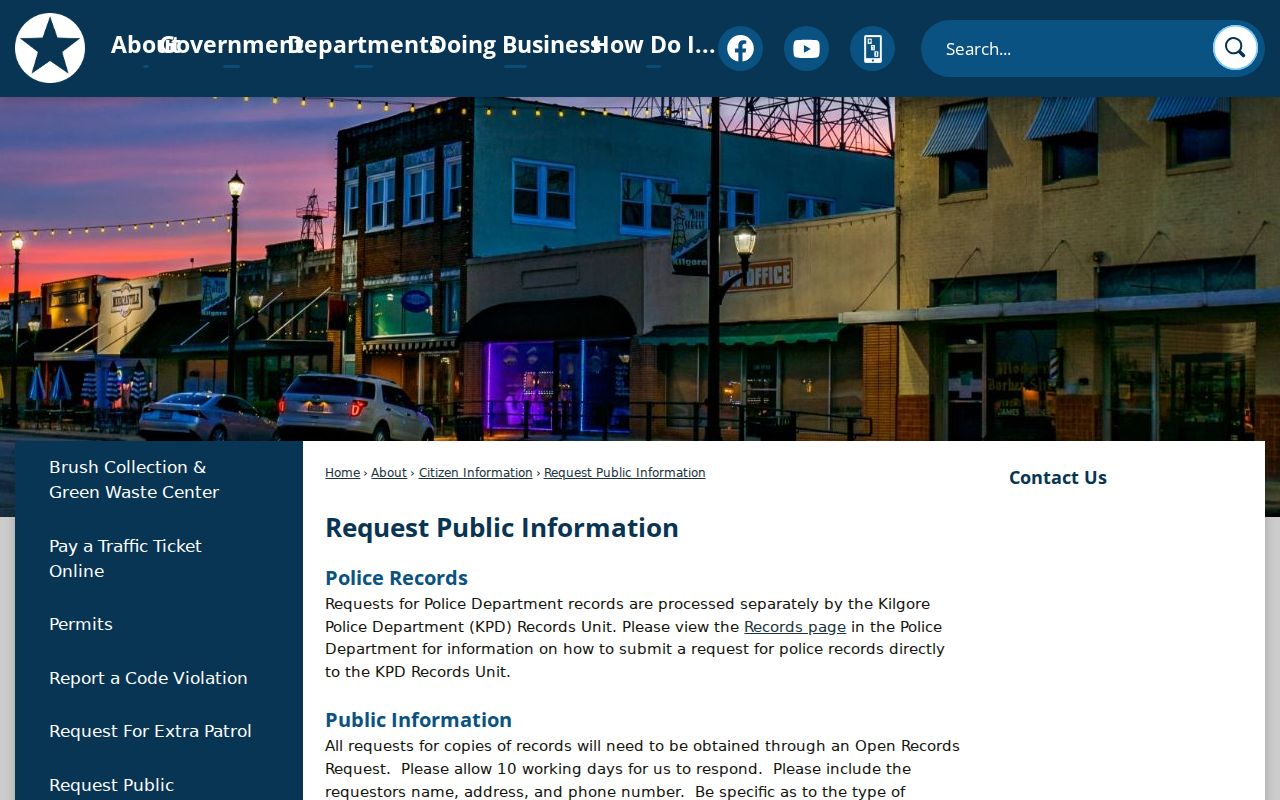The height and width of the screenshot is (800, 1280).
Task: Click the Contact Us heading
Action: click(x=1058, y=478)
